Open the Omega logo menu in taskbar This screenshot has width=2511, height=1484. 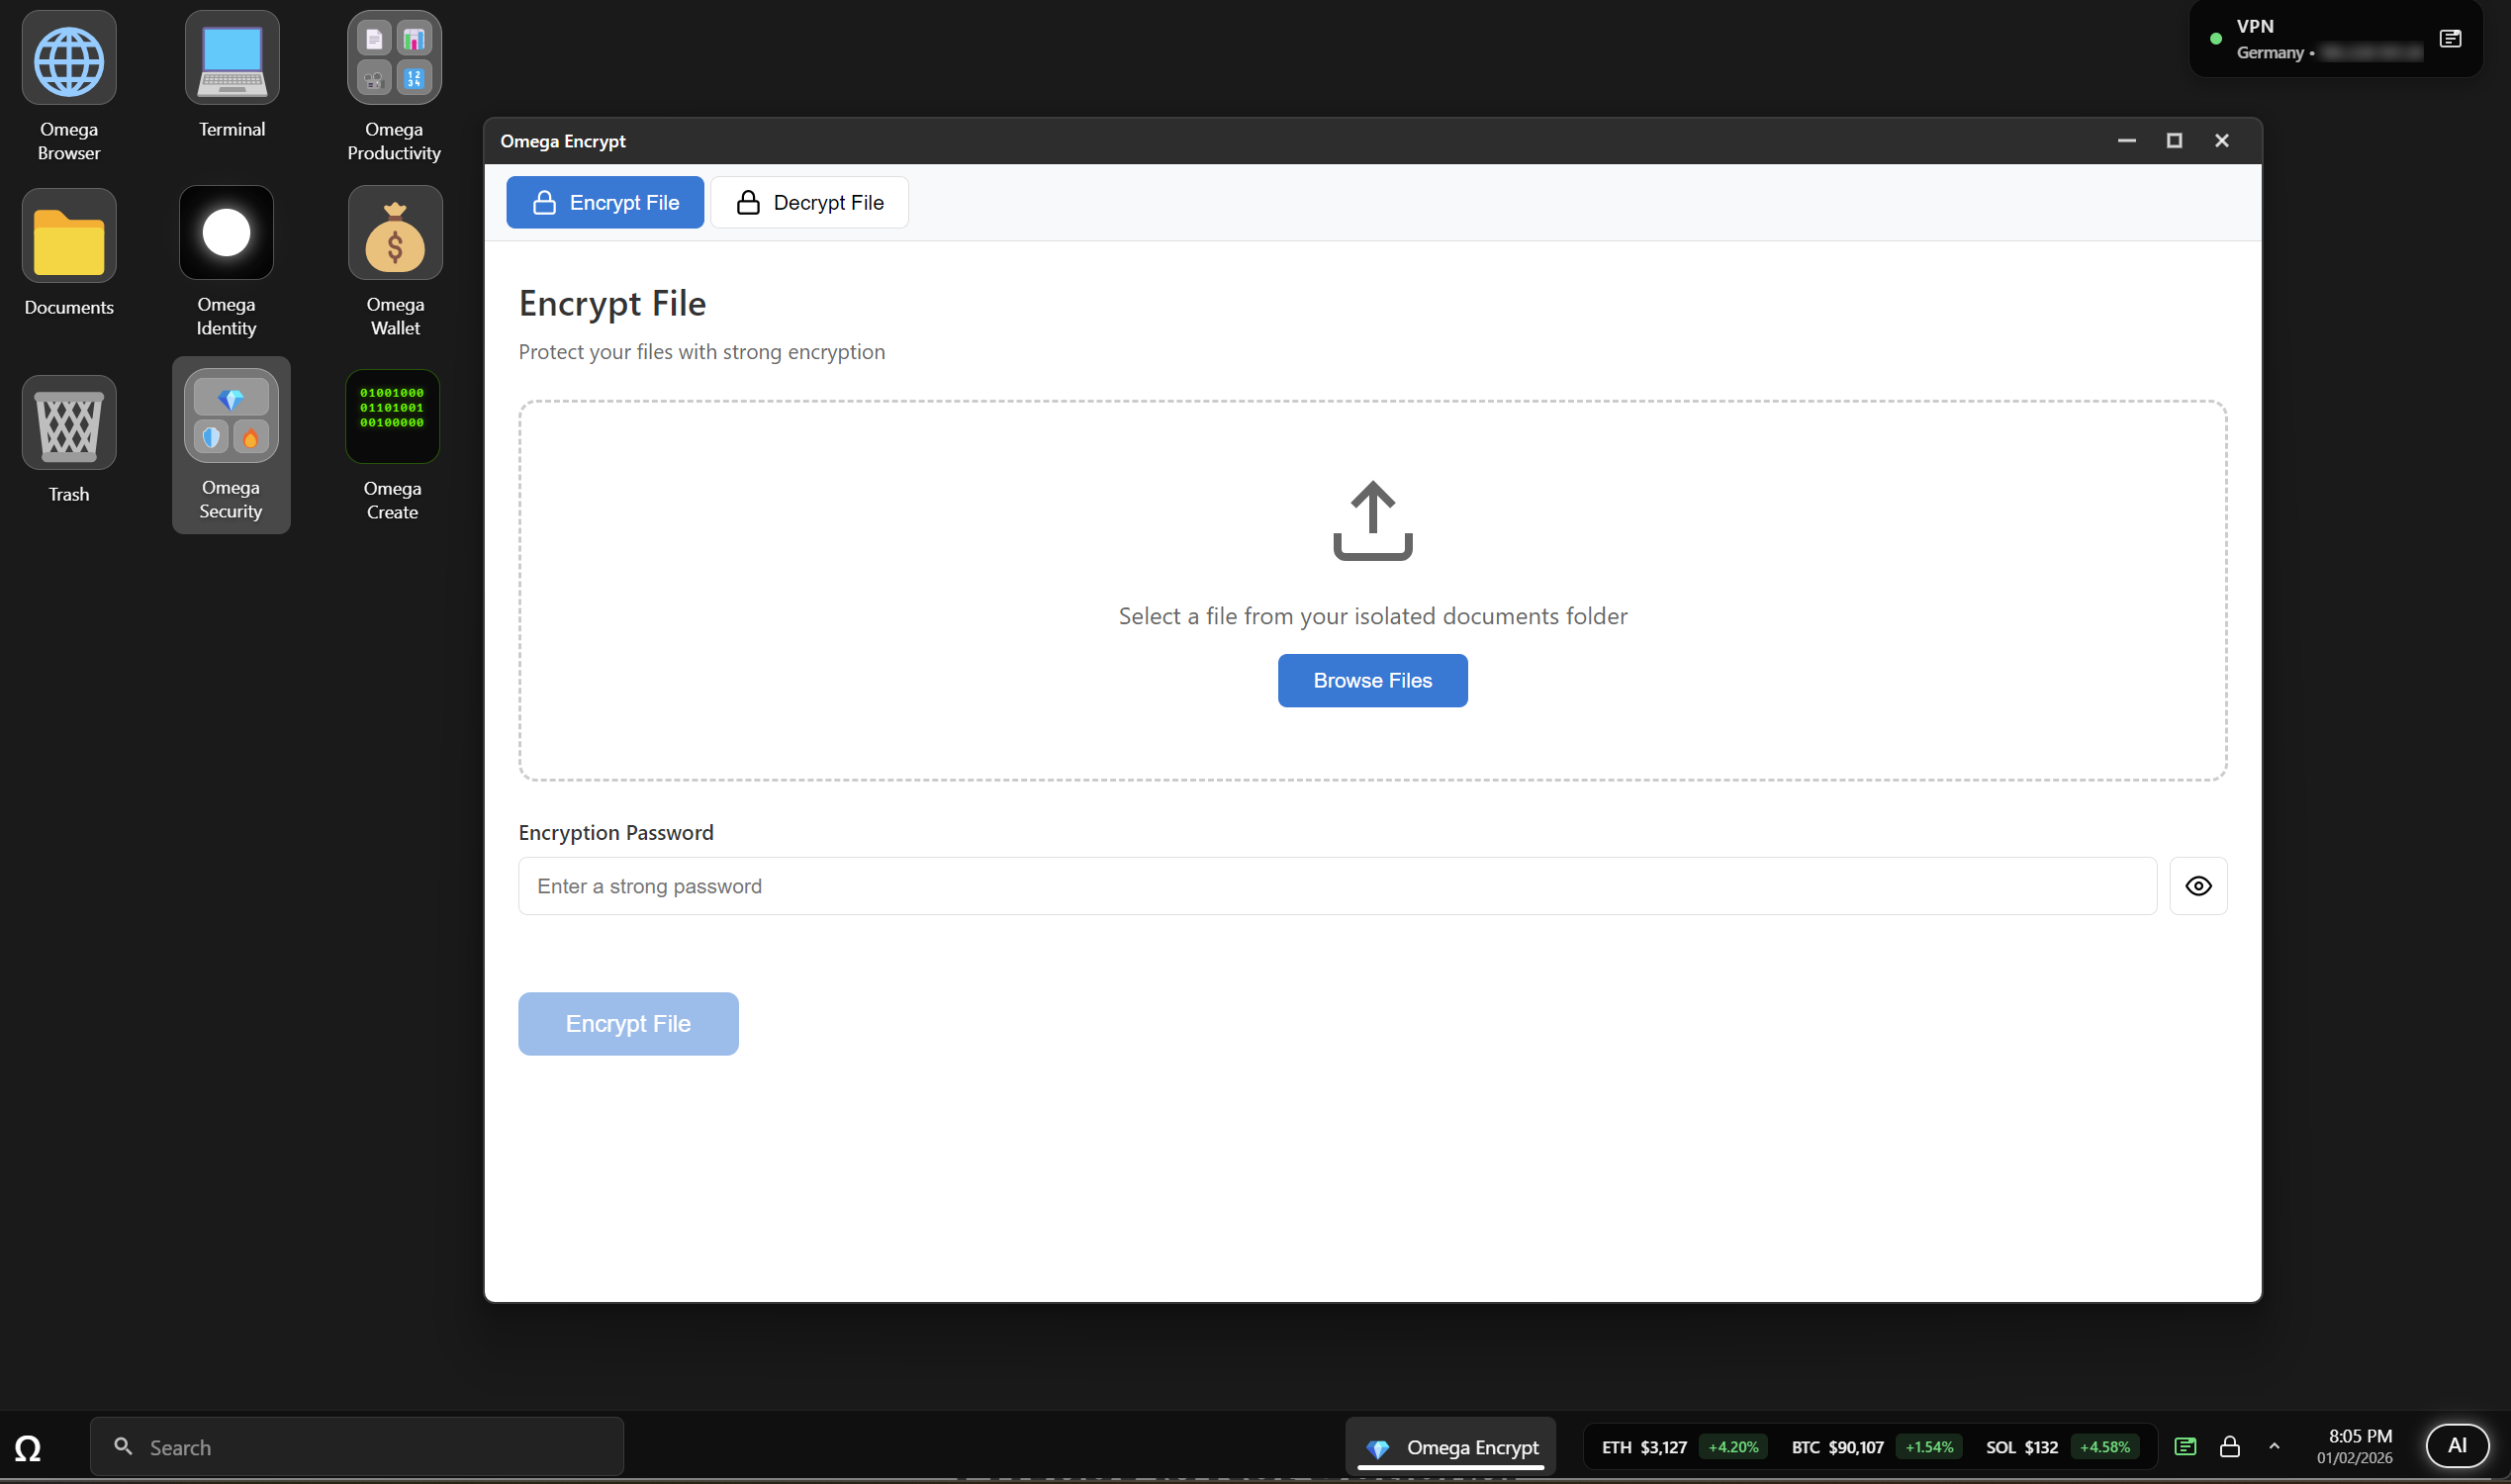(x=29, y=1446)
